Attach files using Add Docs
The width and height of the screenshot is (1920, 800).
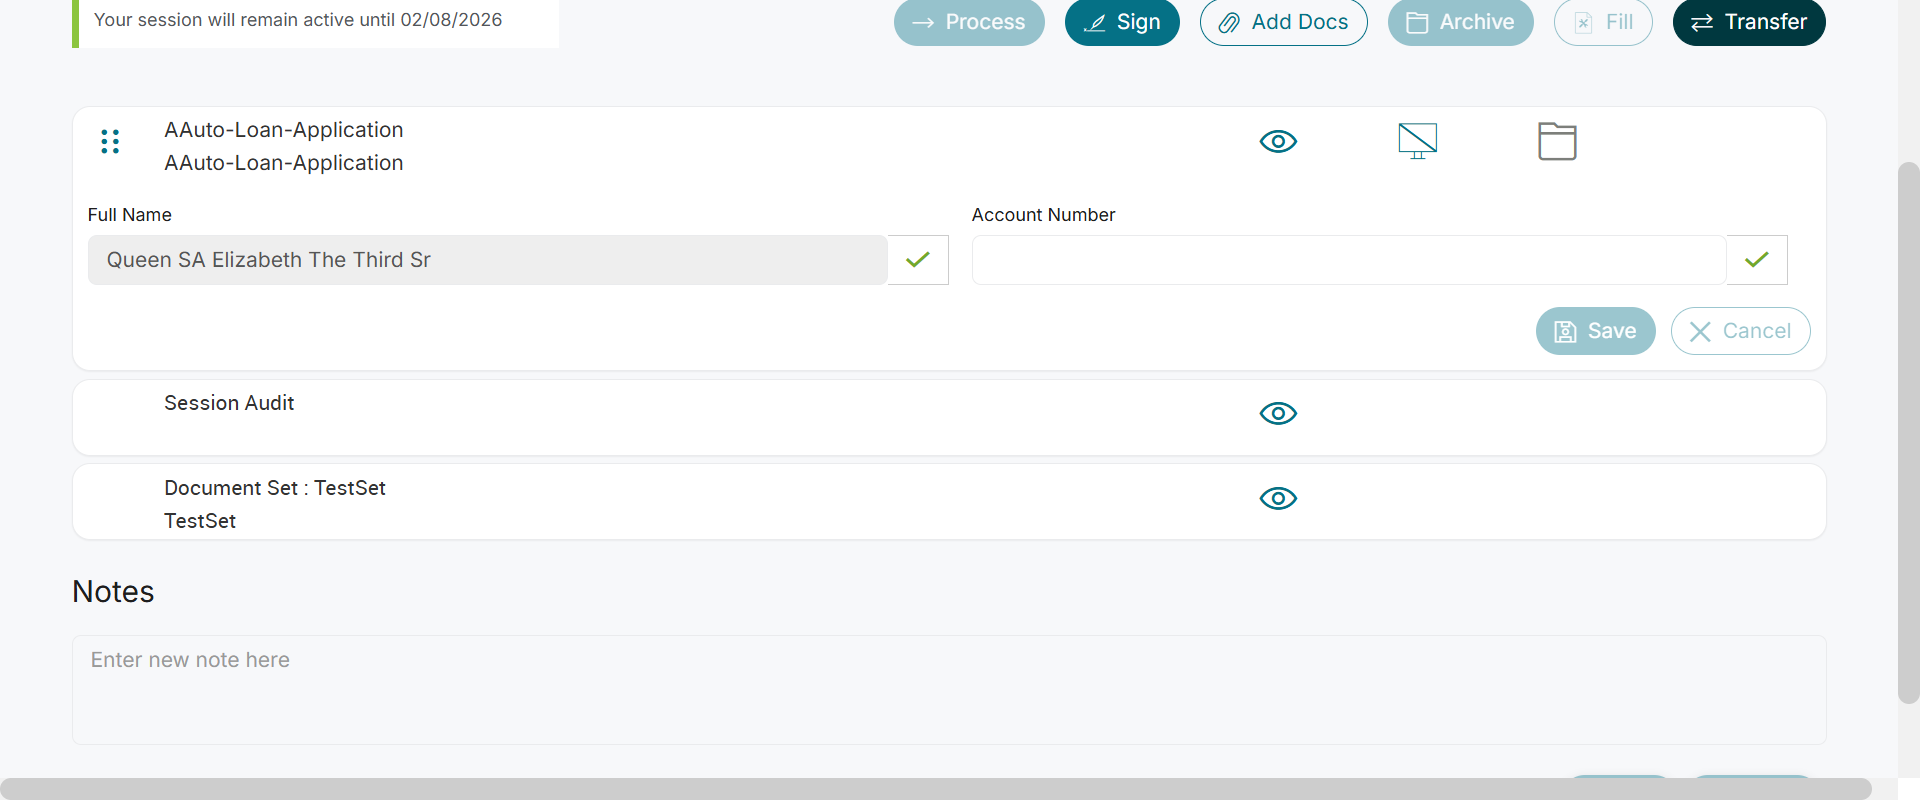(1284, 22)
